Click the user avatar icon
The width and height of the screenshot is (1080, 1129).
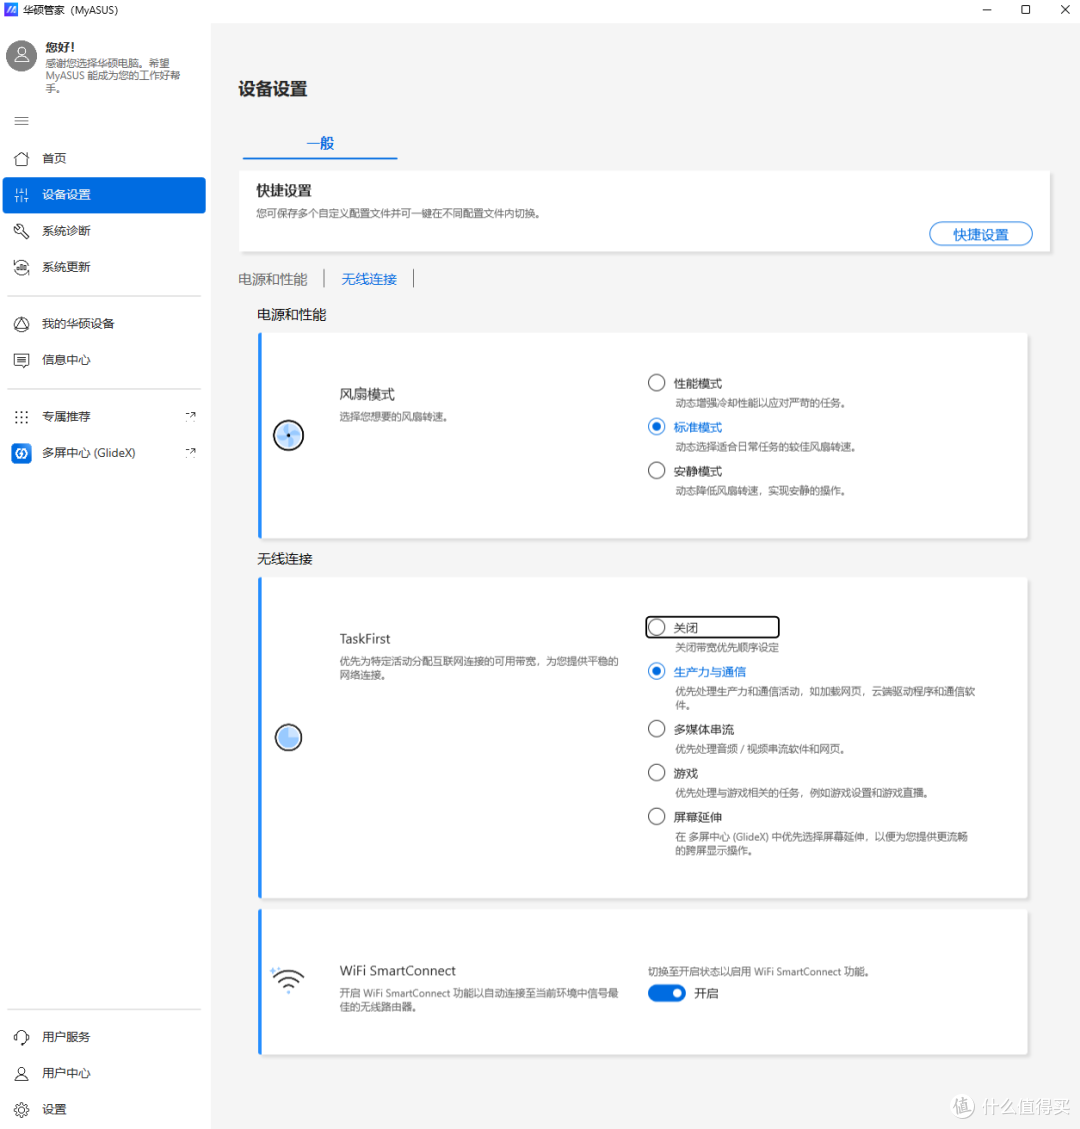(x=22, y=55)
